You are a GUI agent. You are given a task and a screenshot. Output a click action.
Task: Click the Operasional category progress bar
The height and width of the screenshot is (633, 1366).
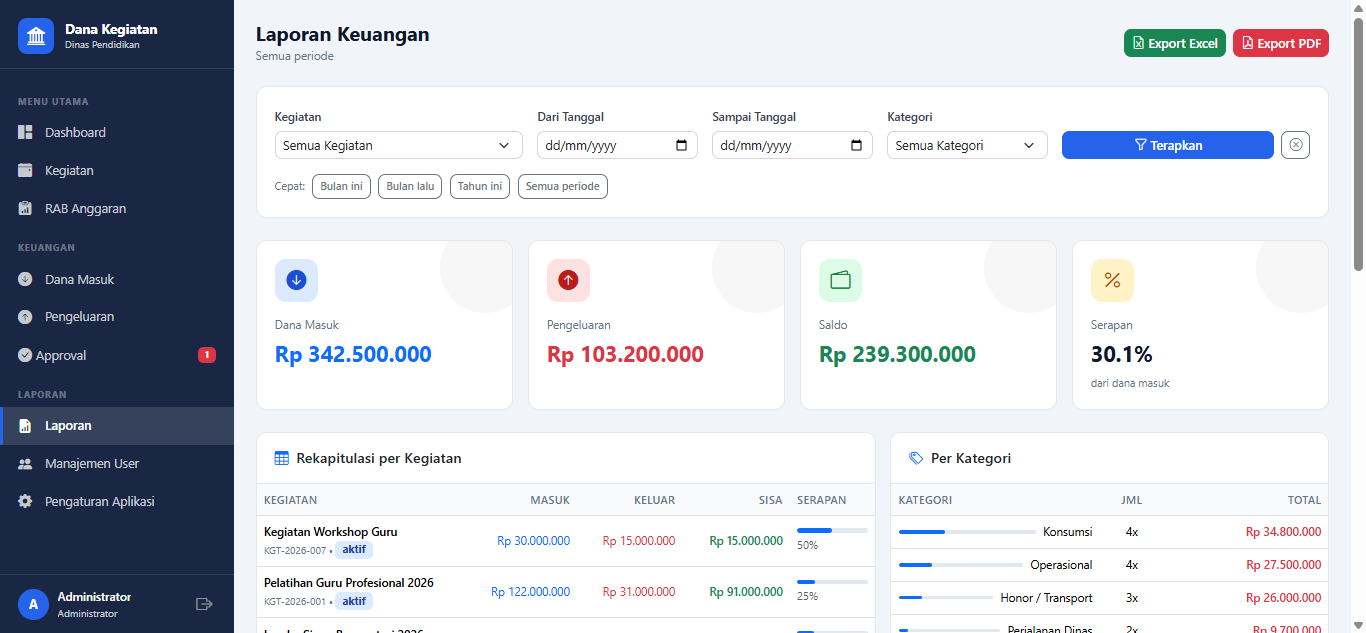[961, 565]
